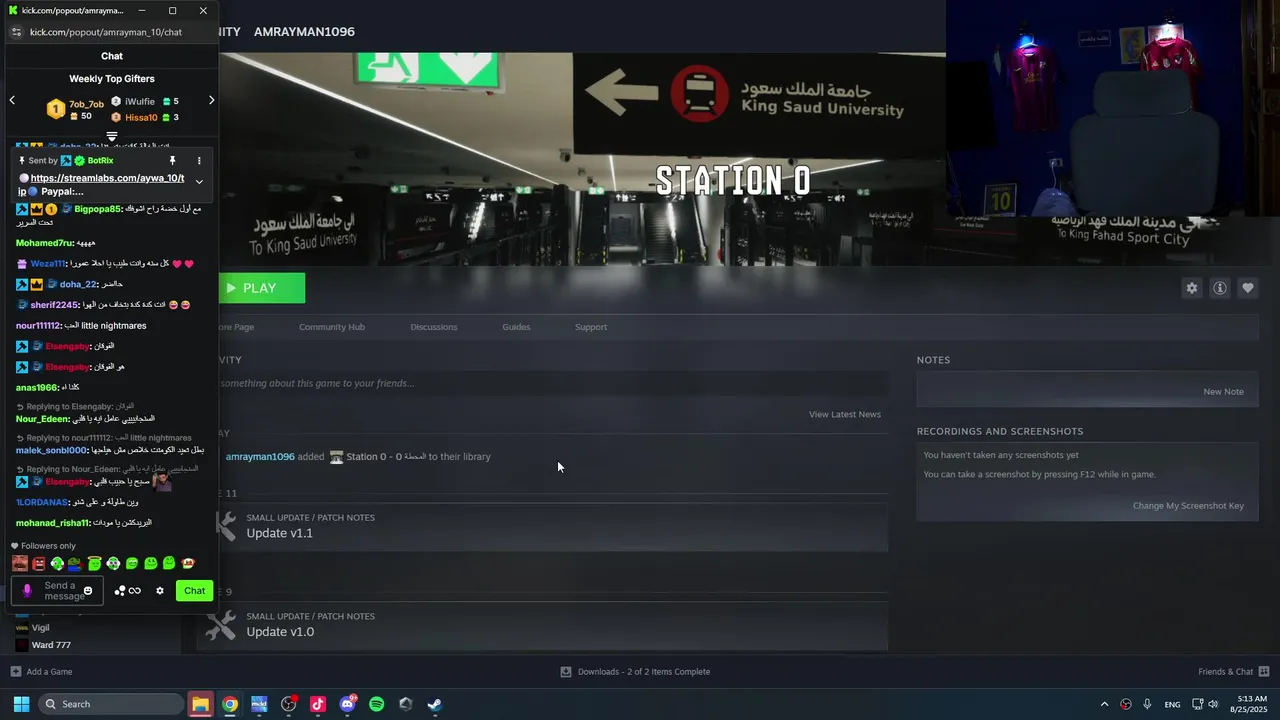Open site info icon in address bar
Screen dimensions: 1280x720
click(16, 32)
